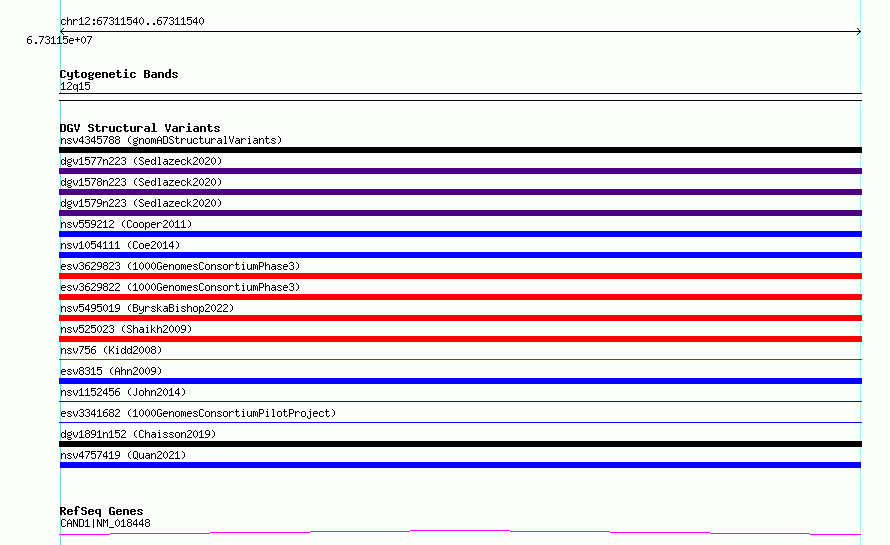Open dgv1578n223 (Sedlazeck2020) label

[141, 182]
